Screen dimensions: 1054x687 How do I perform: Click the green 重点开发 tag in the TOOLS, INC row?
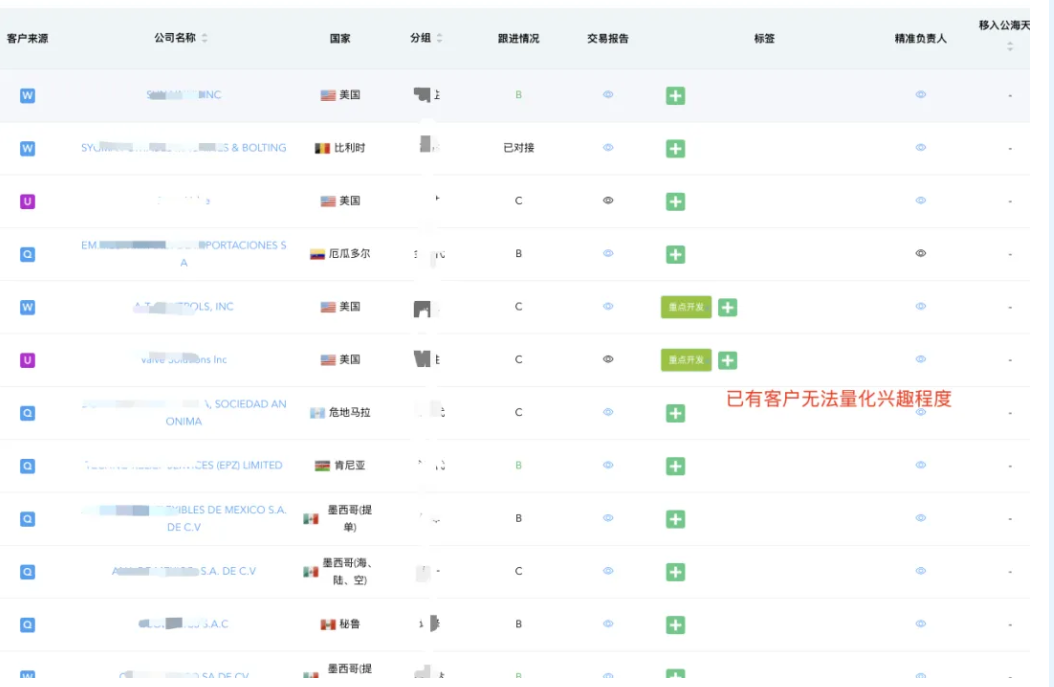pyautogui.click(x=686, y=307)
